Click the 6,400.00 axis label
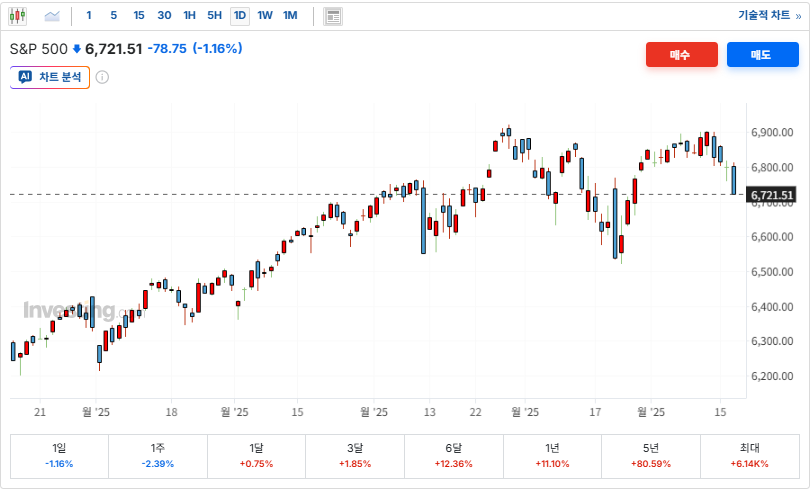This screenshot has height=491, width=811. (x=772, y=307)
